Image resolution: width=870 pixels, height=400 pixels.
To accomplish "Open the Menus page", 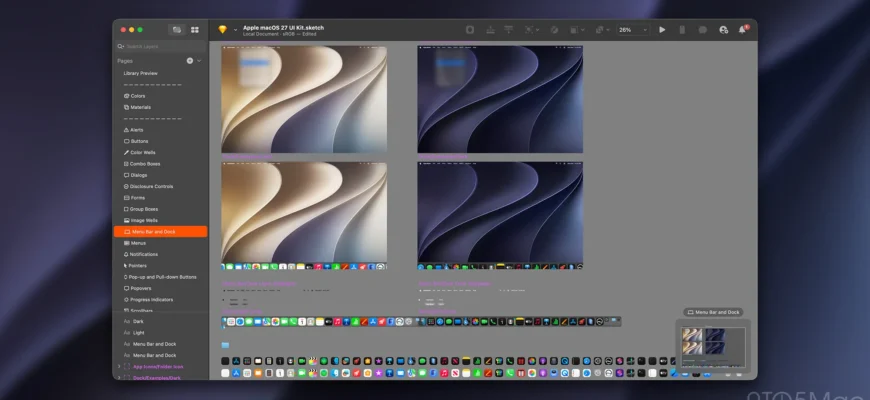I will click(x=160, y=243).
